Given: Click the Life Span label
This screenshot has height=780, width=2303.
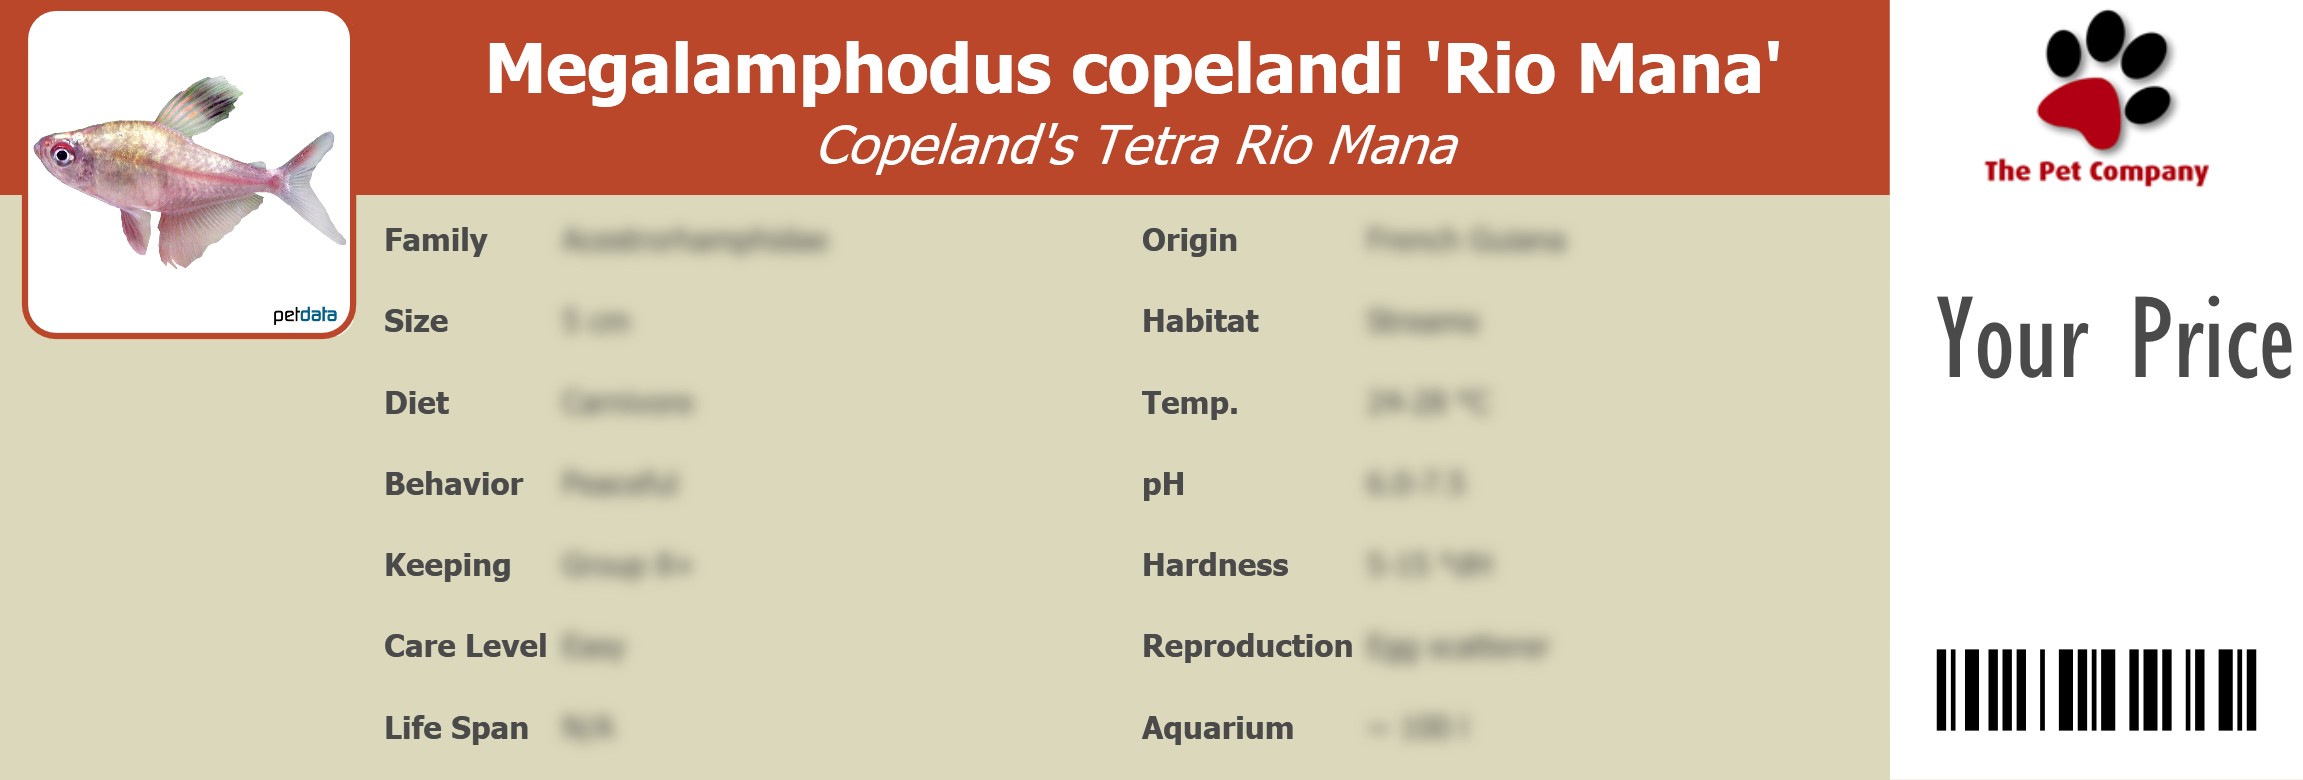Looking at the screenshot, I should pos(456,728).
